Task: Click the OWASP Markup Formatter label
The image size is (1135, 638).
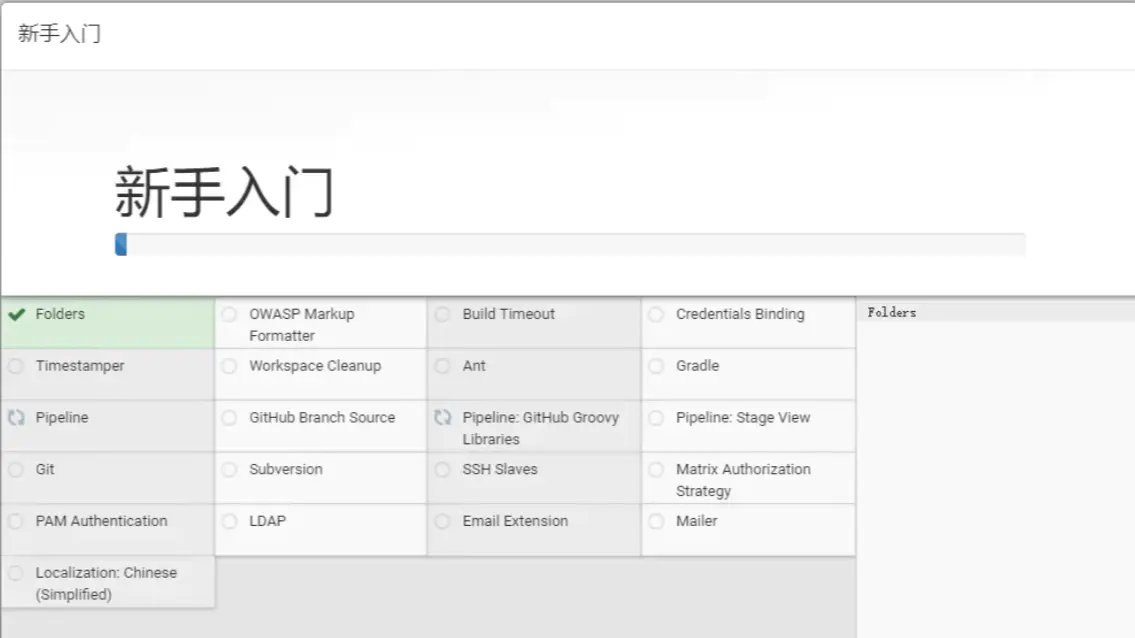Action: 302,325
